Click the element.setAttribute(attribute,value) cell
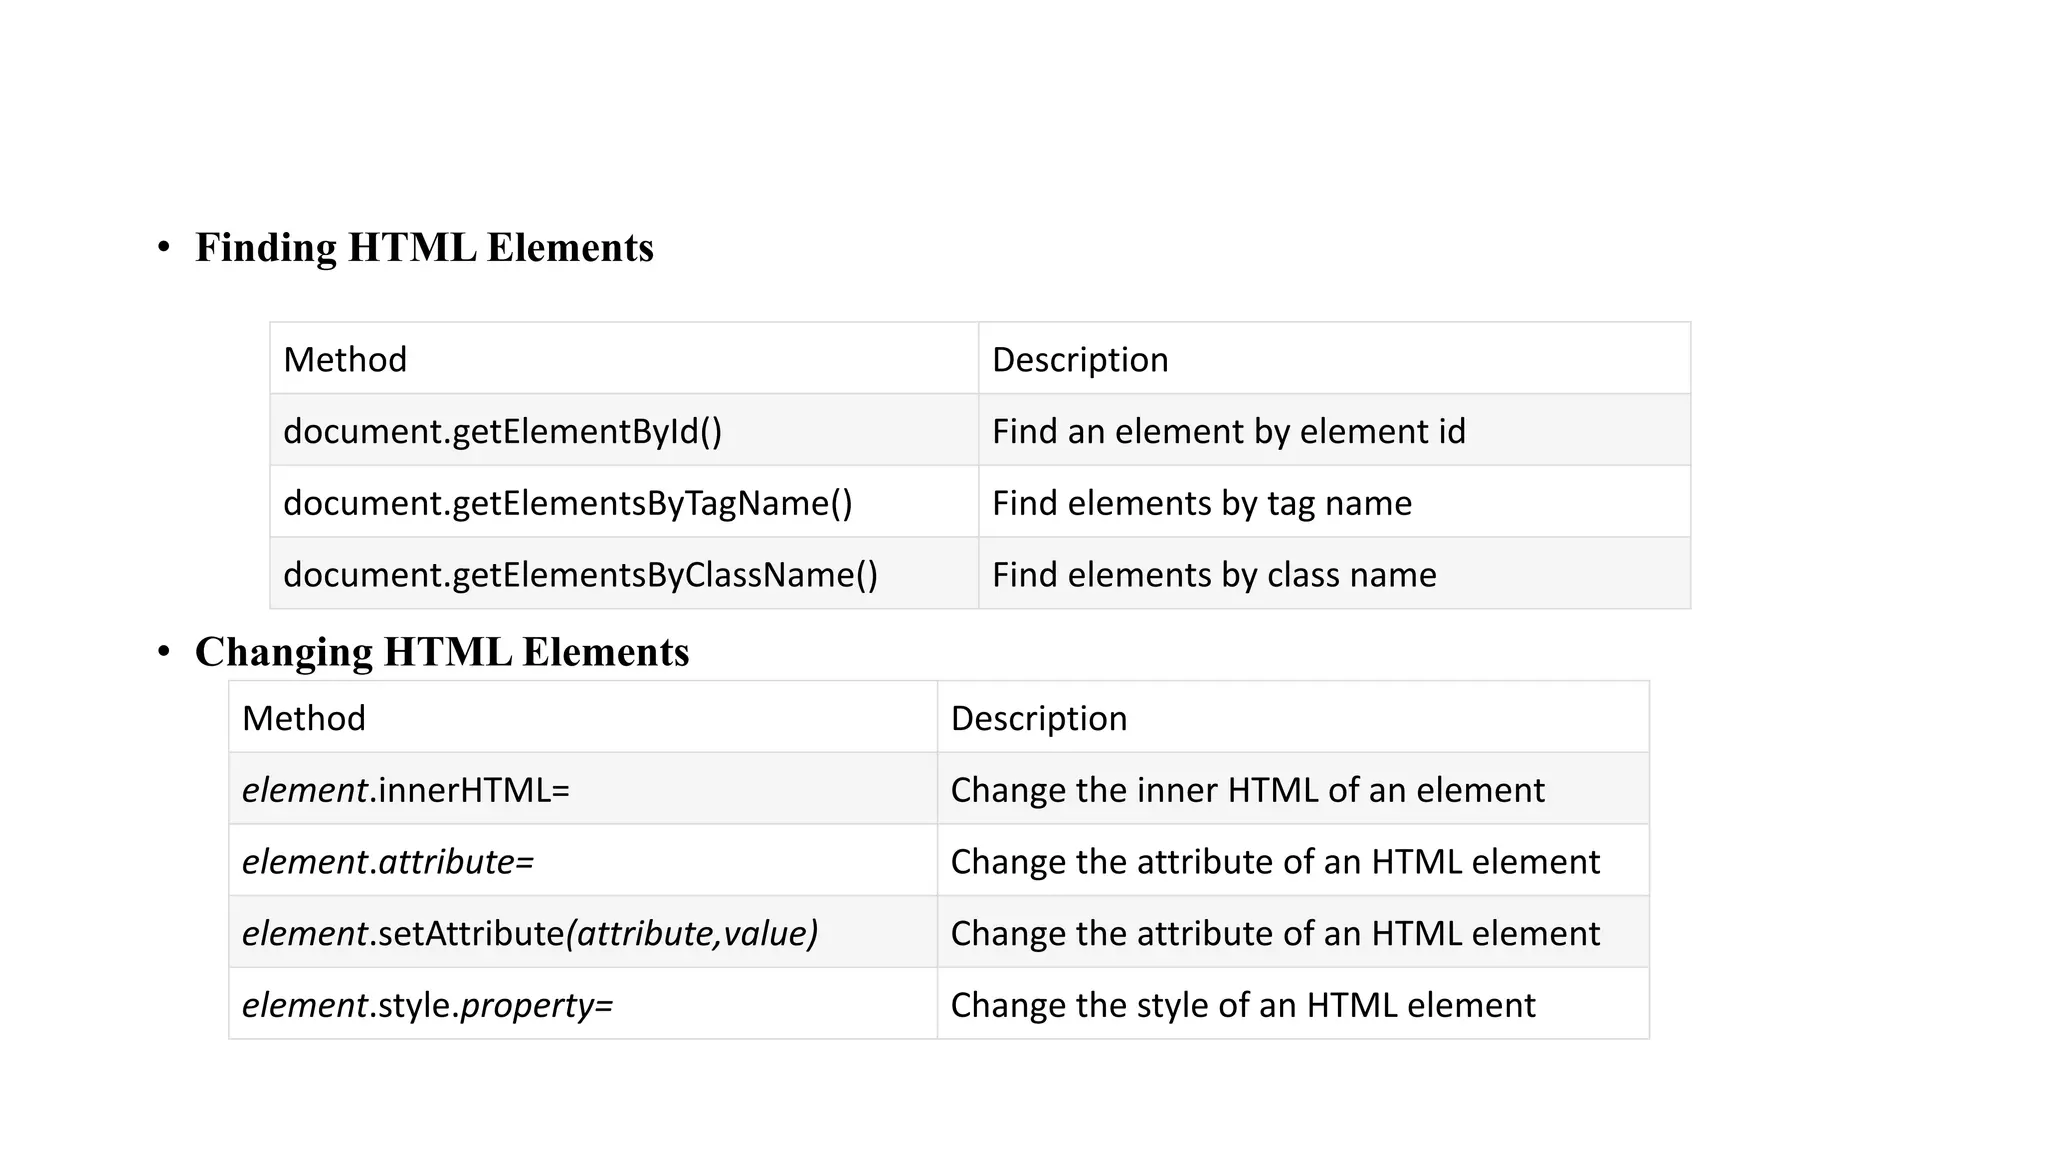2048x1152 pixels. point(530,934)
